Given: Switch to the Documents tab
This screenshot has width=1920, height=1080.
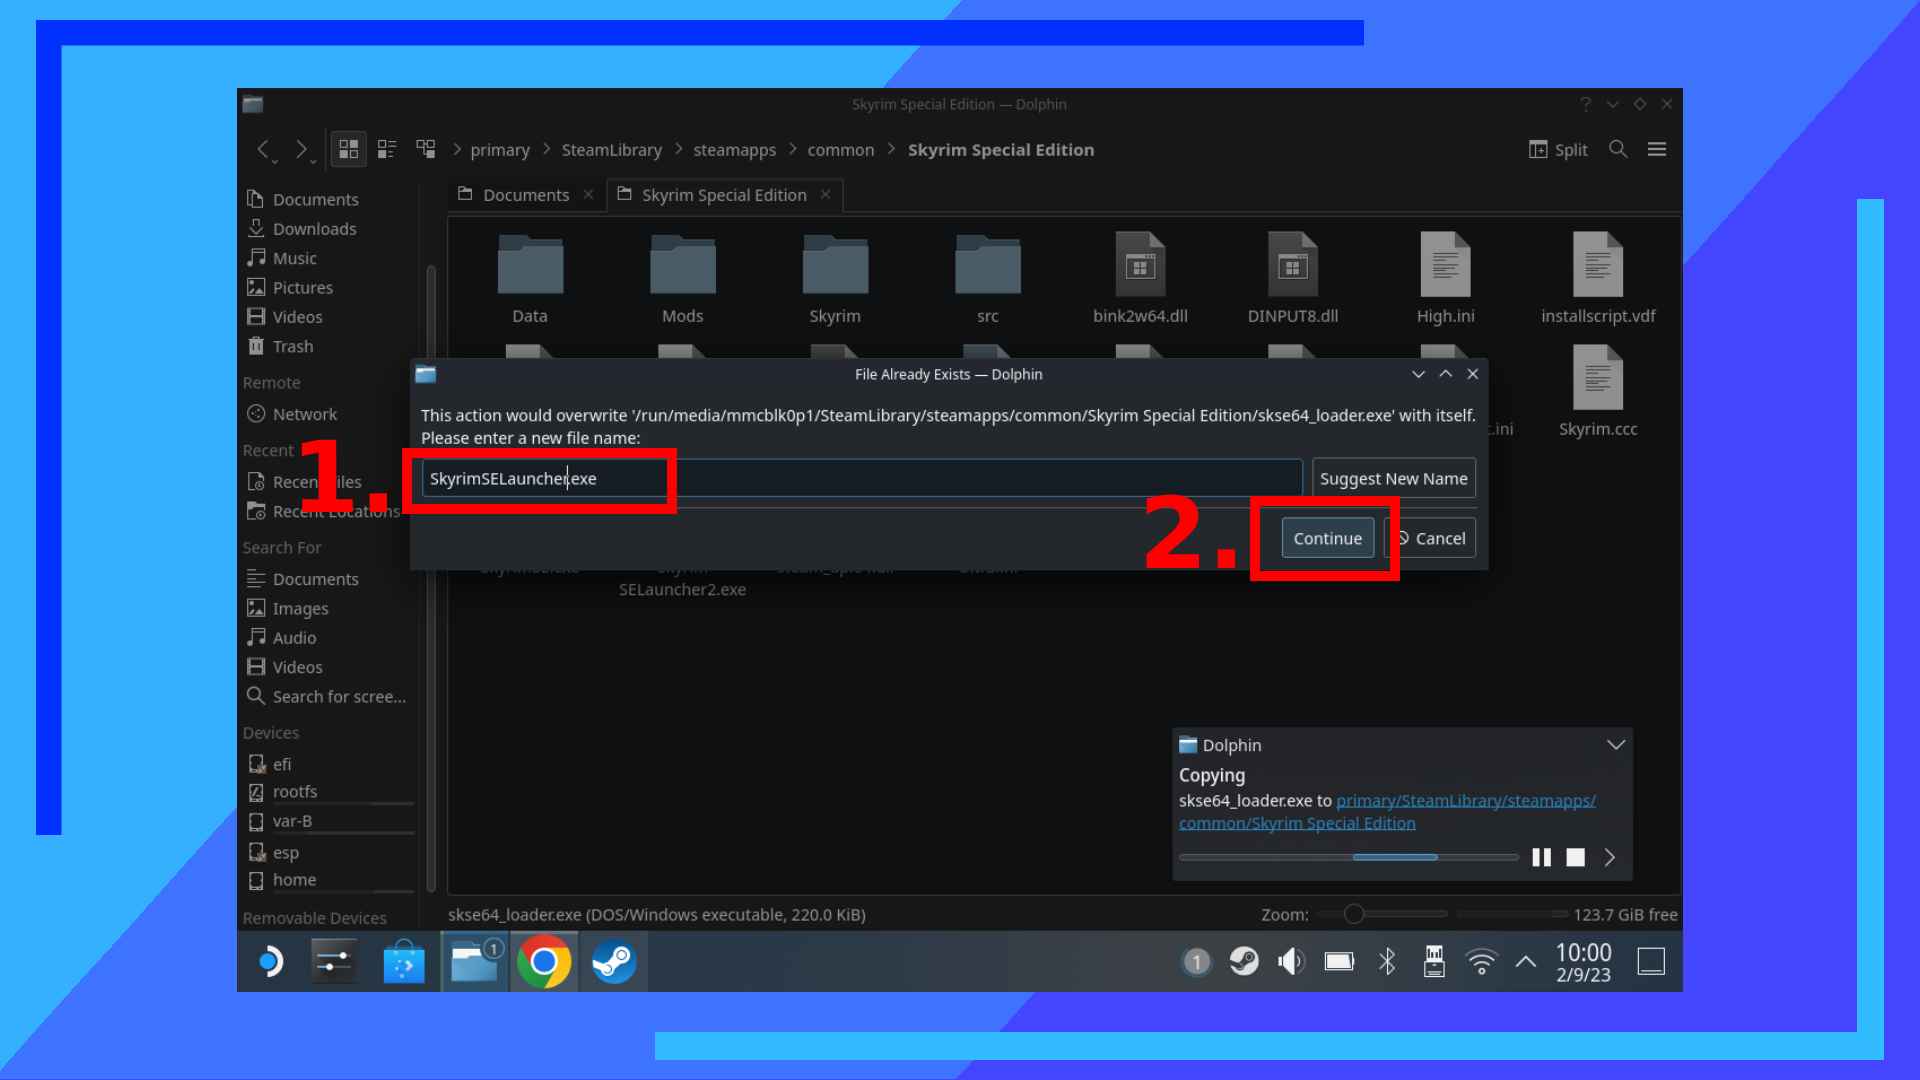Looking at the screenshot, I should 525,195.
